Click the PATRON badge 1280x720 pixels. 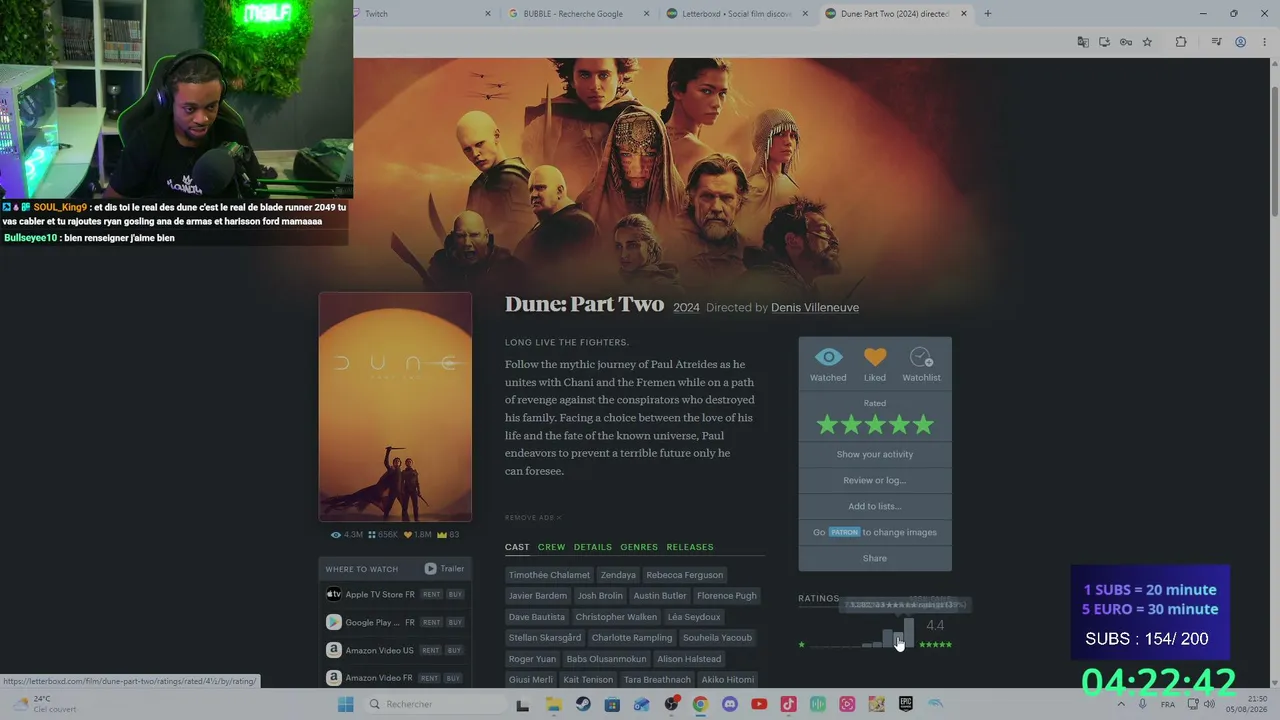pyautogui.click(x=844, y=532)
